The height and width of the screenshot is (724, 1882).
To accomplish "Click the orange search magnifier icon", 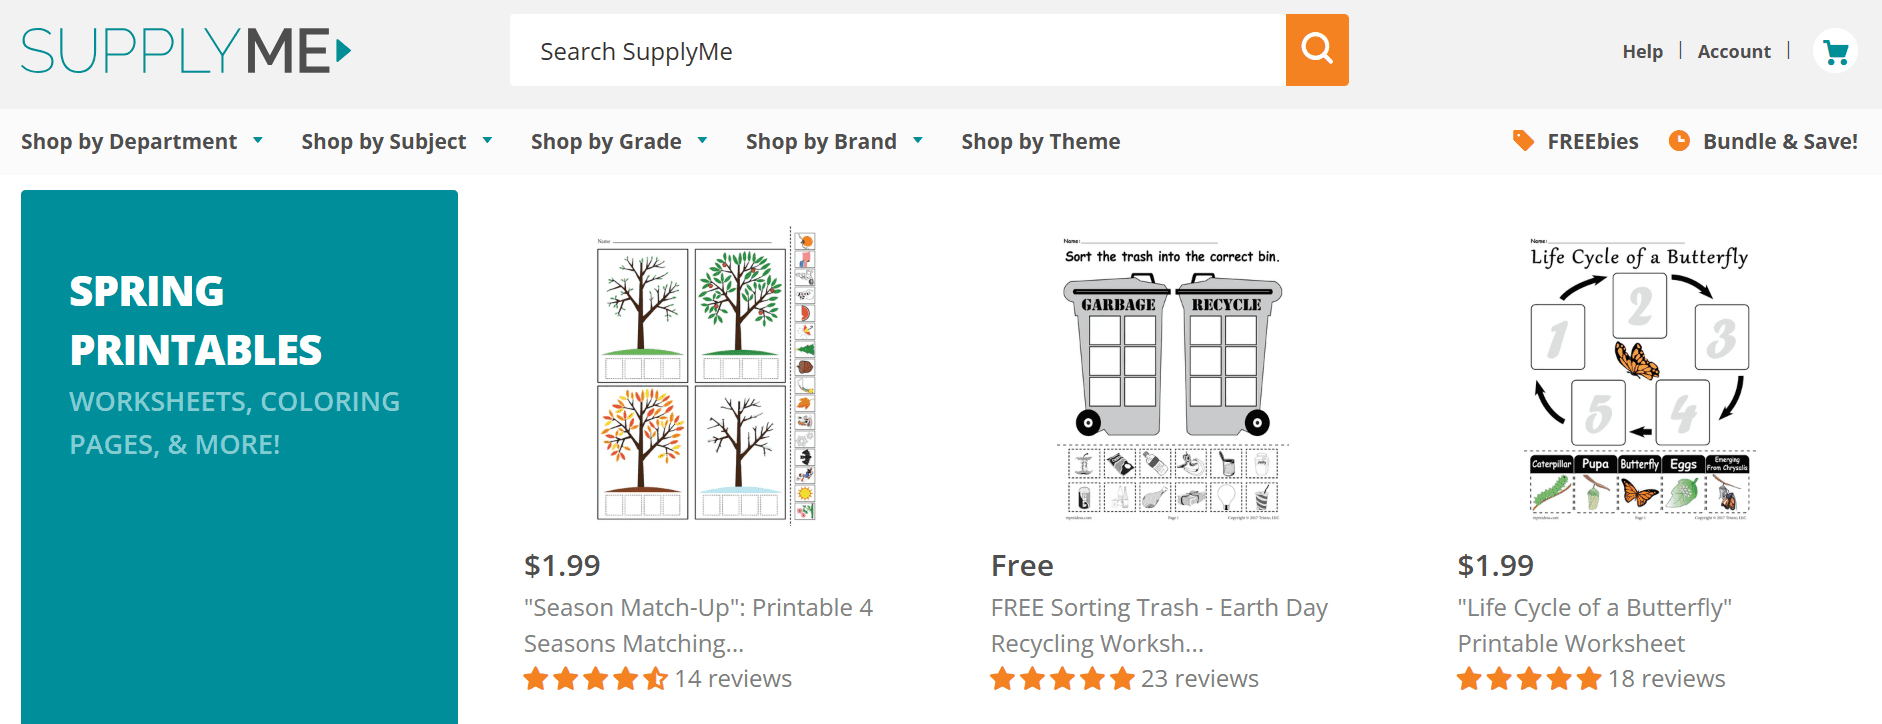I will click(x=1317, y=50).
